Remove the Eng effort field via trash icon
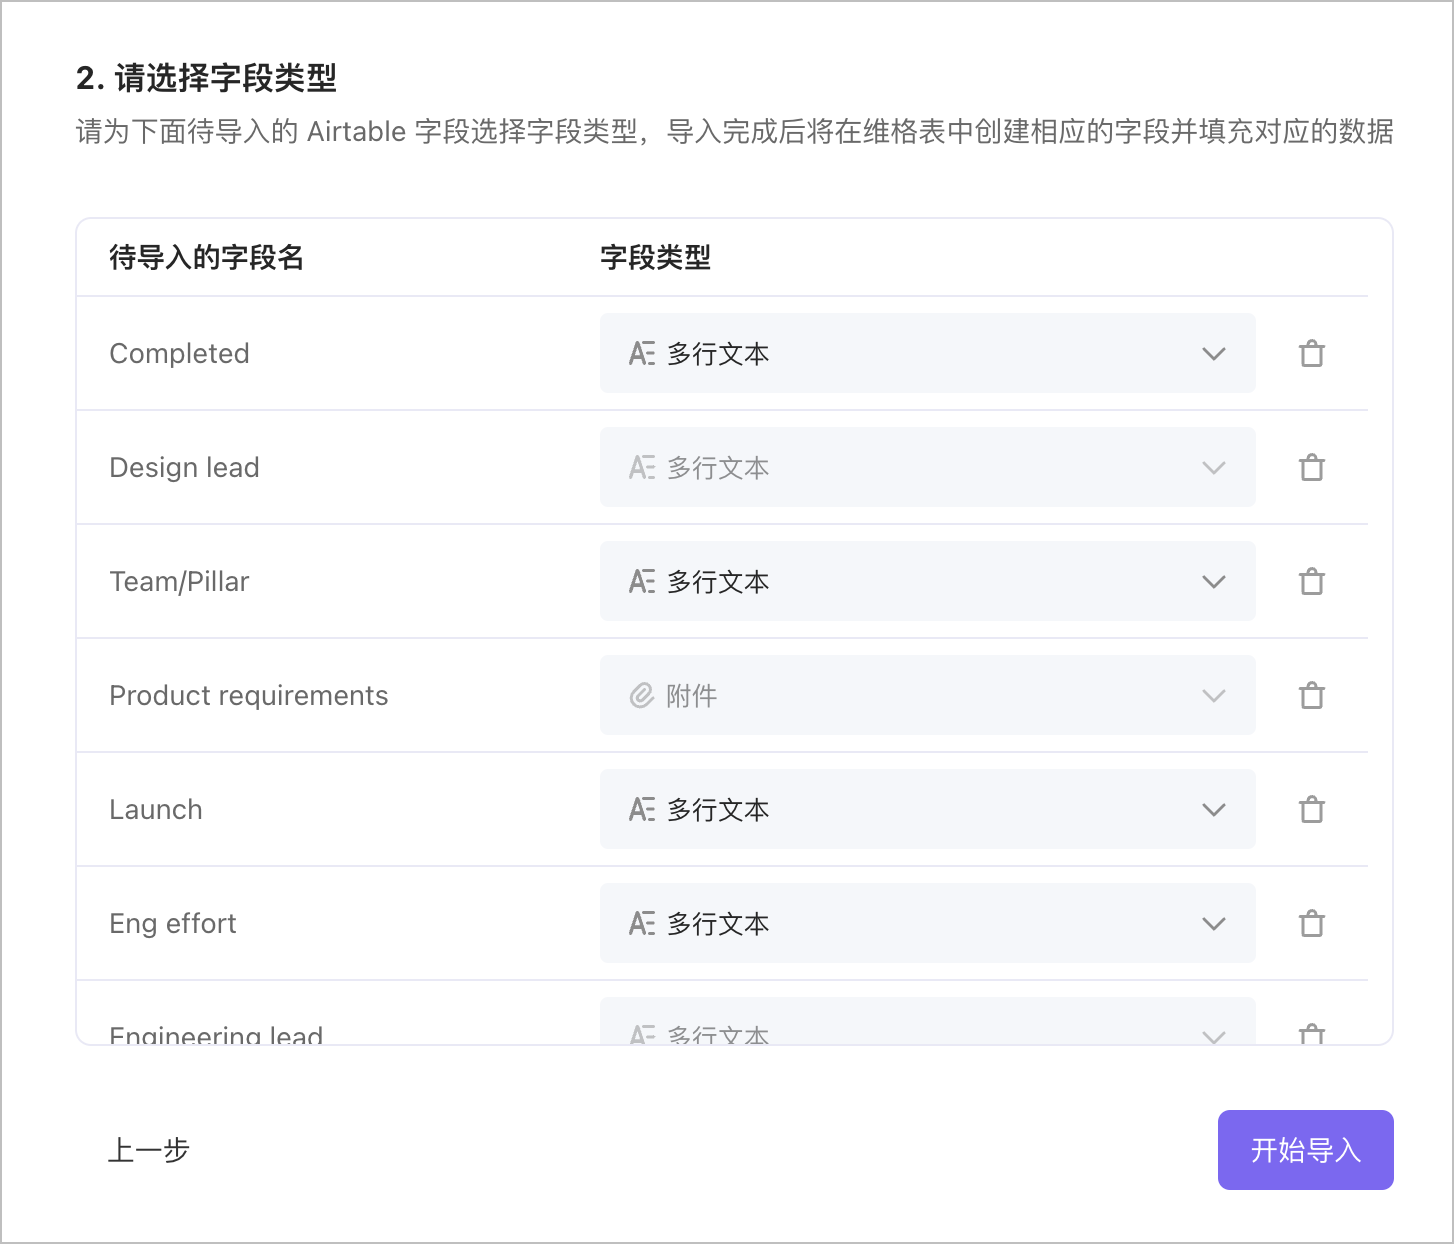The image size is (1454, 1244). coord(1312,923)
